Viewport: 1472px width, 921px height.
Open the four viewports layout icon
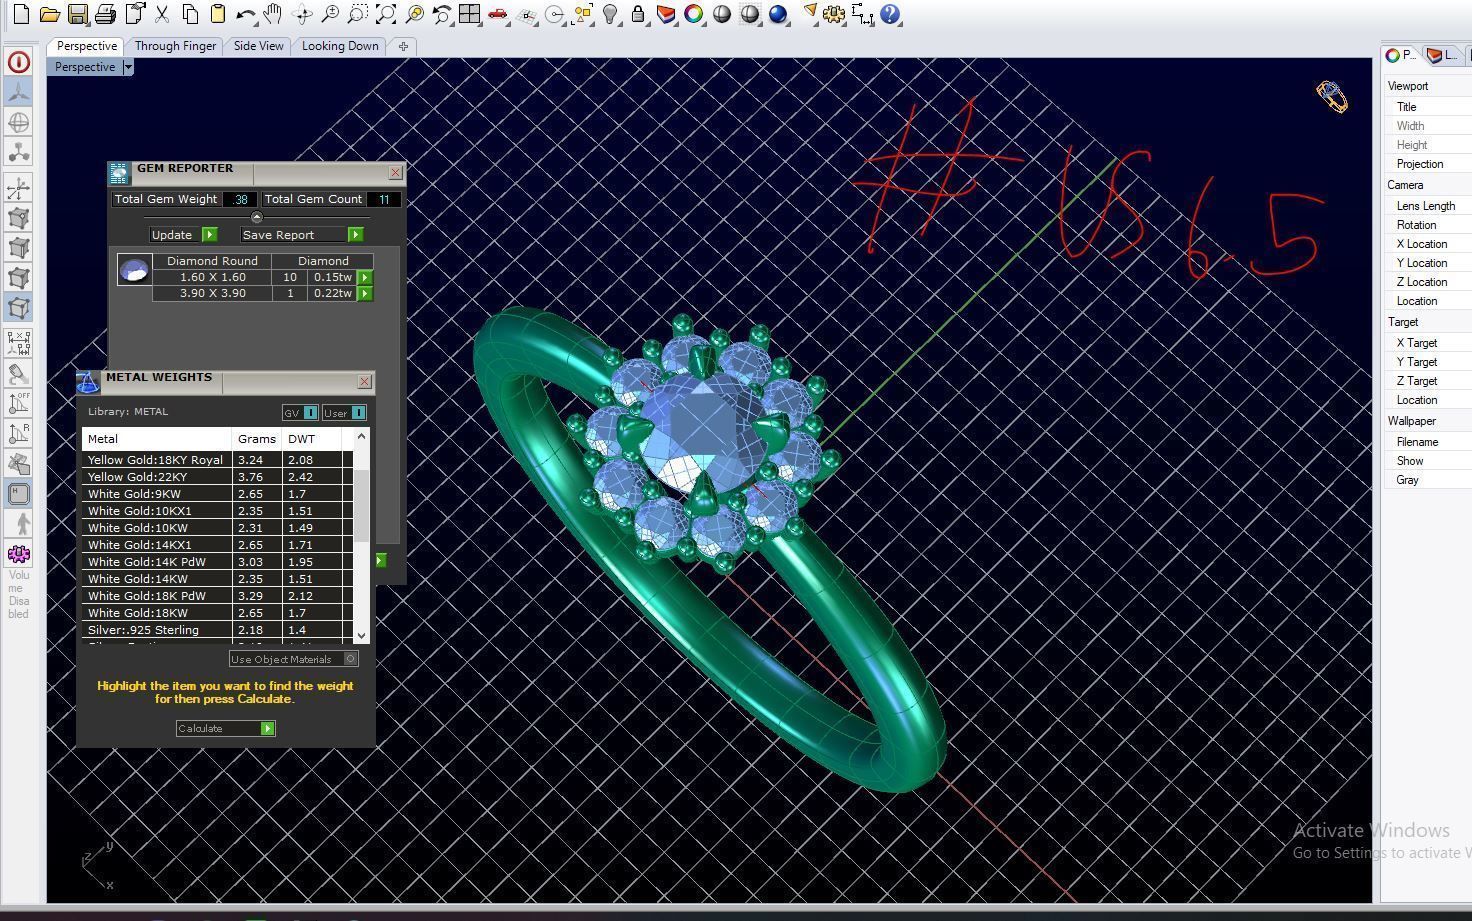tap(469, 15)
